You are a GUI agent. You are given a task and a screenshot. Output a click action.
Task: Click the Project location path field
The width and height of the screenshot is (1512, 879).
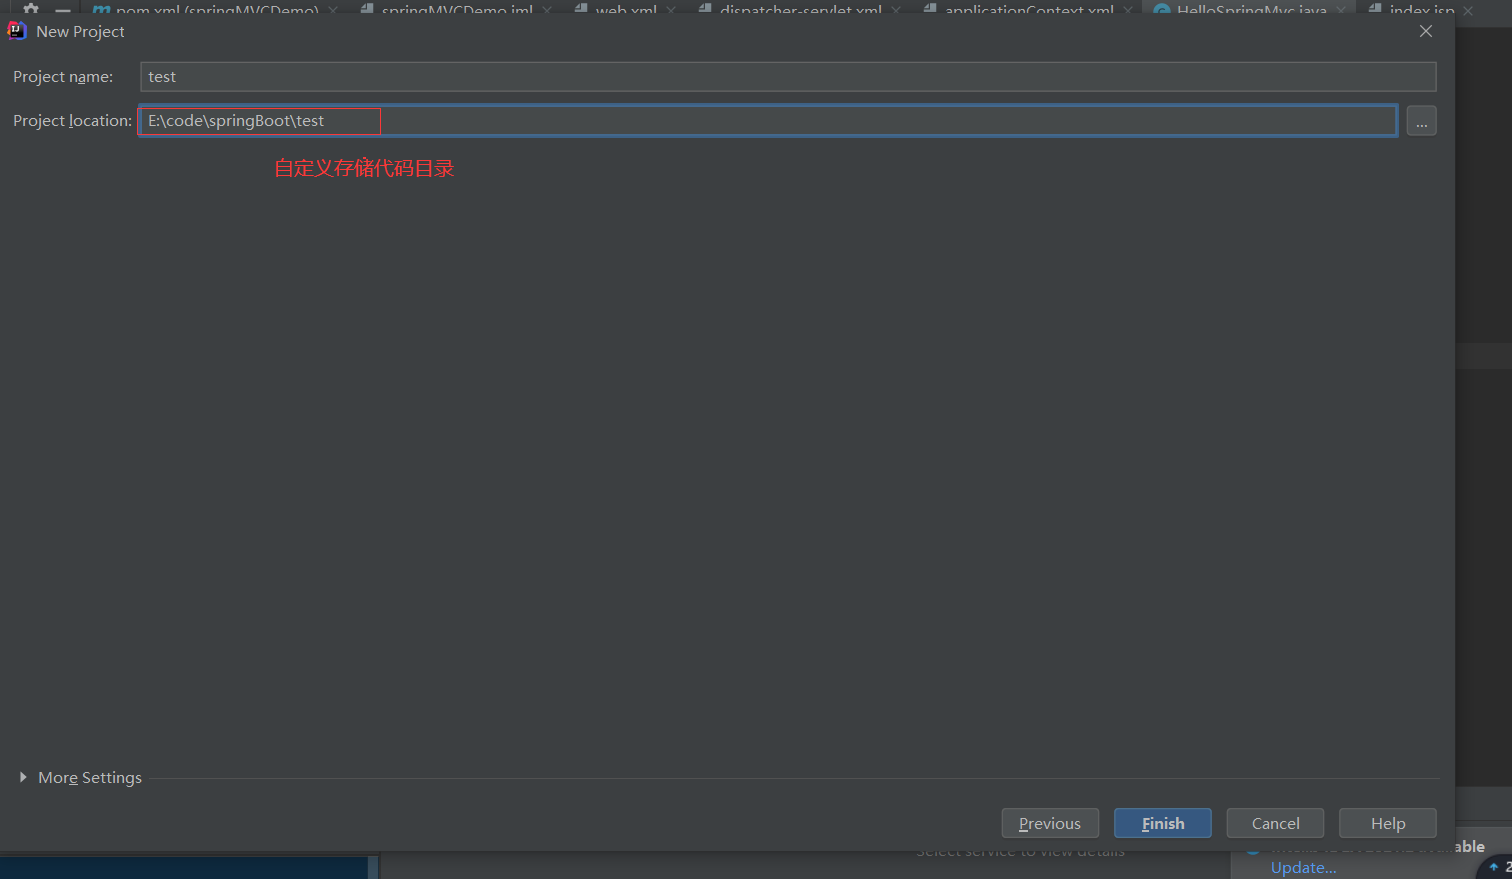pos(768,121)
